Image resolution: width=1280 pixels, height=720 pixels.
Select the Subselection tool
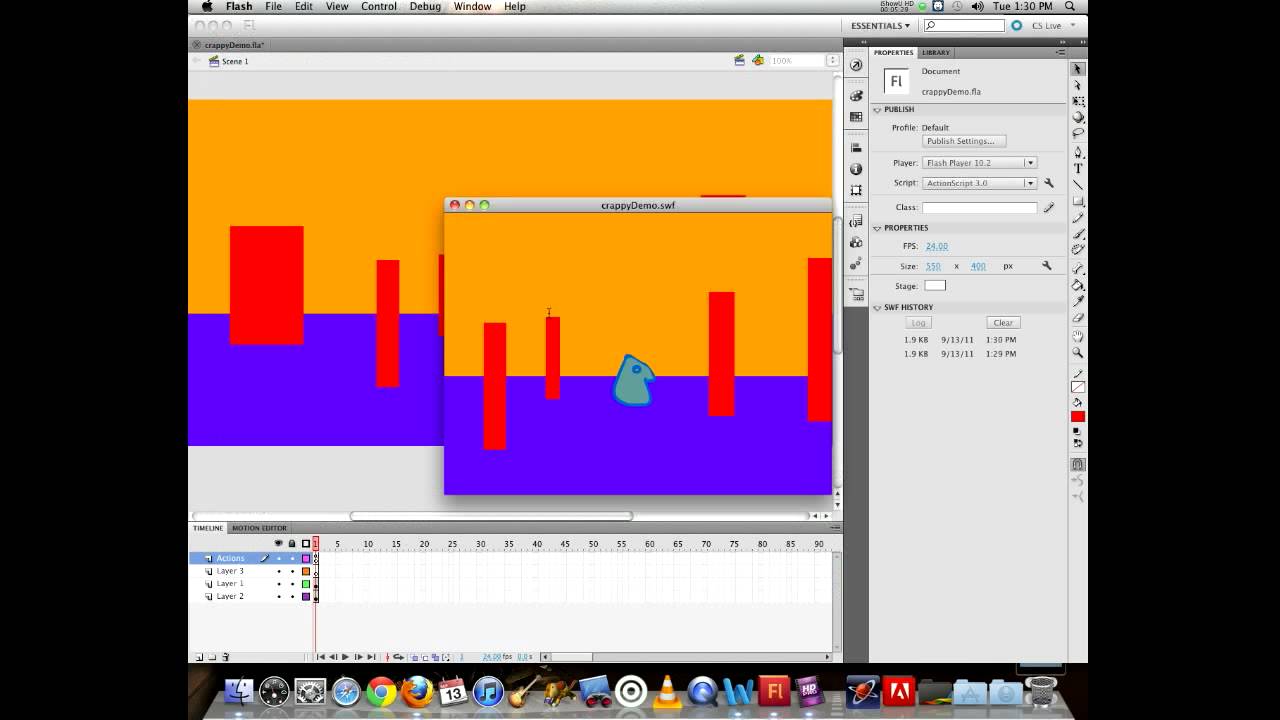point(1078,86)
